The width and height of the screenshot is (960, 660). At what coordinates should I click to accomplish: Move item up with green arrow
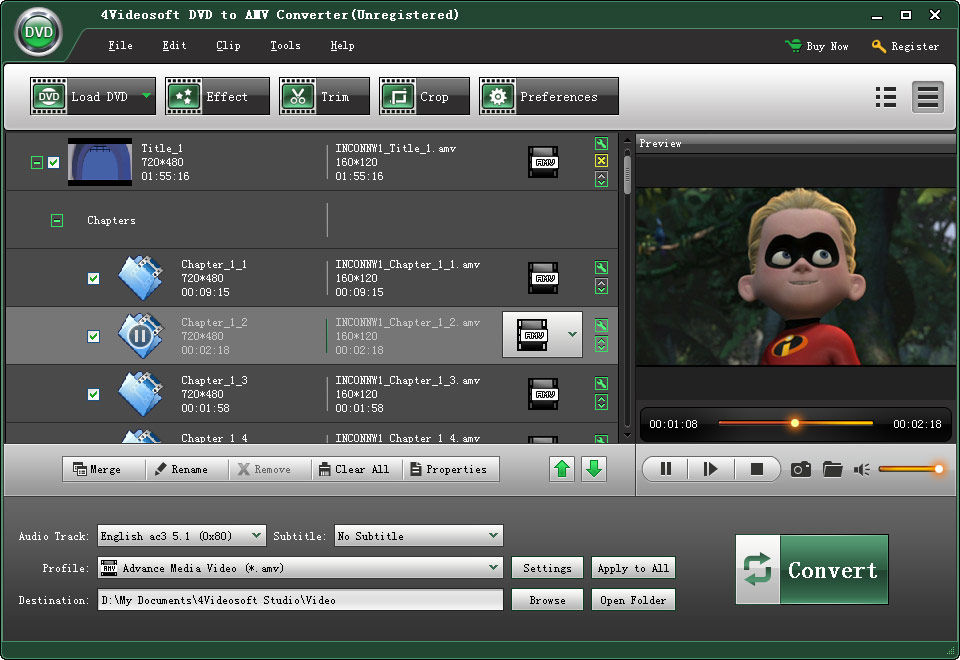(x=562, y=470)
